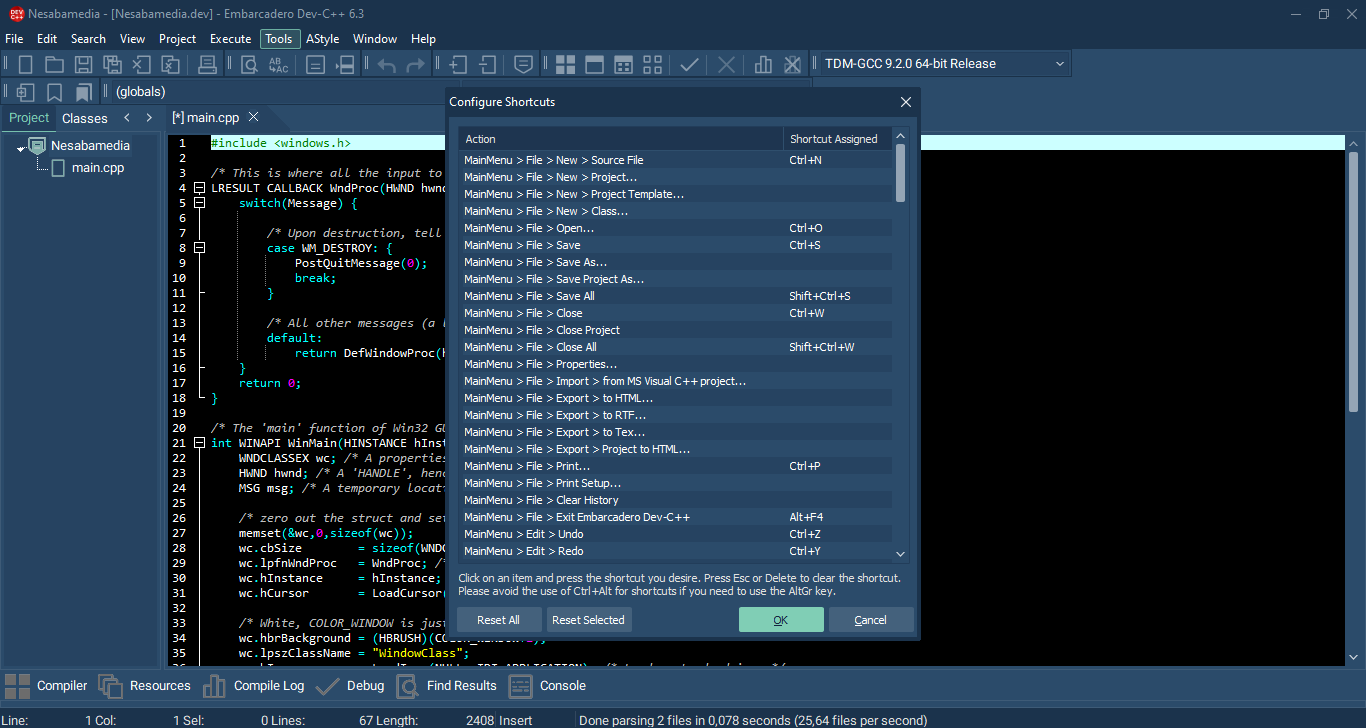Viewport: 1366px width, 728px height.
Task: Click the Save All toolbar icon
Action: point(113,65)
